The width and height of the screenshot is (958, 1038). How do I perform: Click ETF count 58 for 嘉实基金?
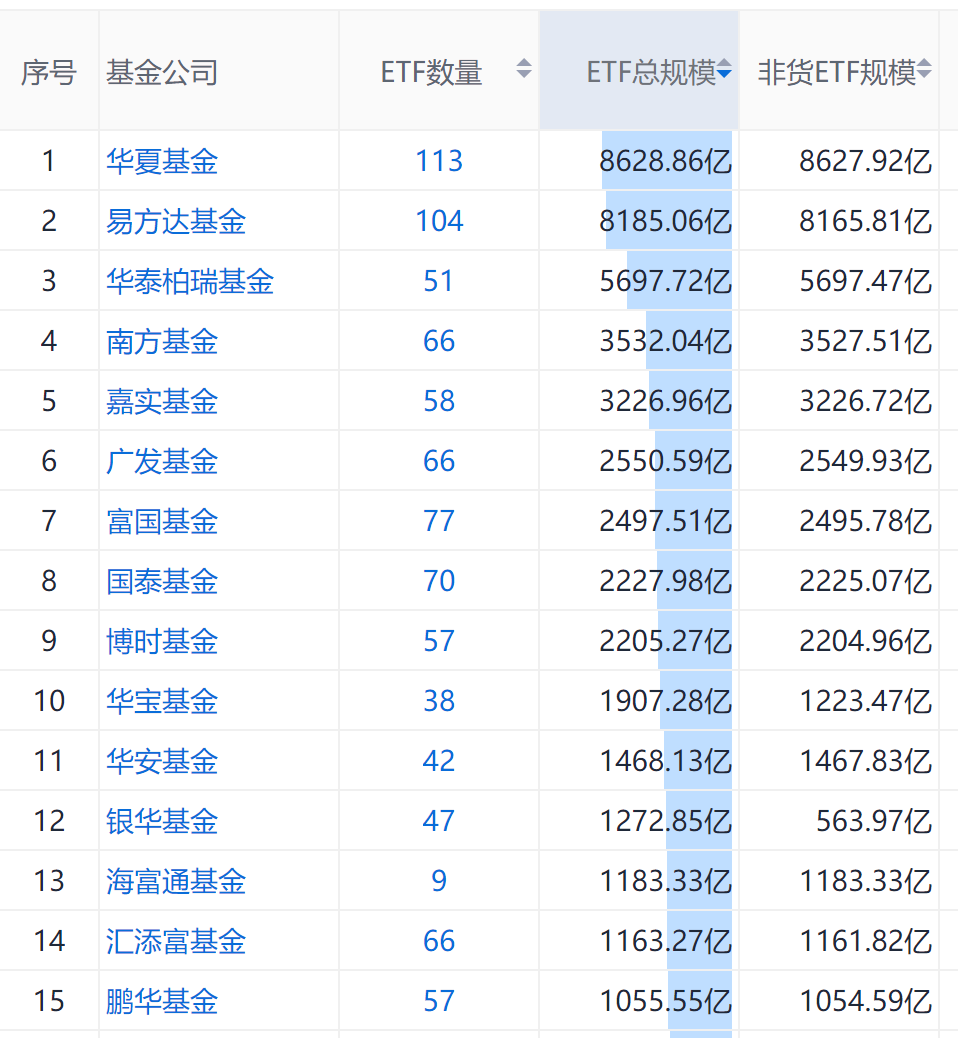439,401
